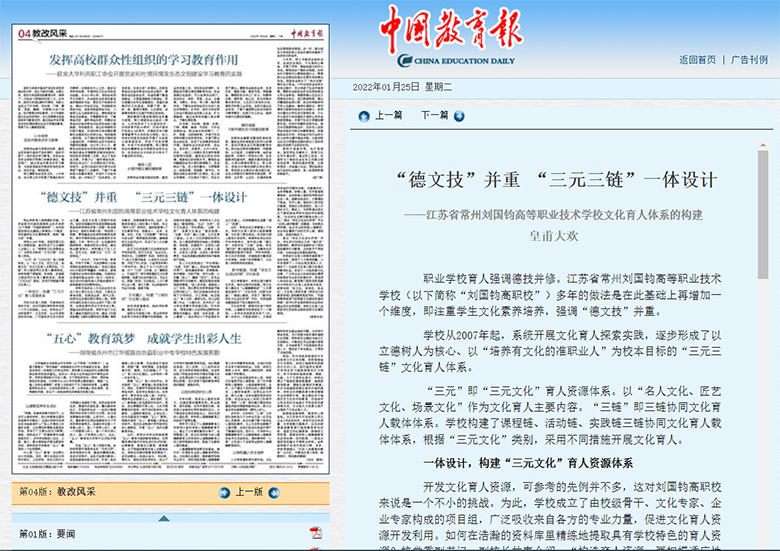The image size is (780, 551).
Task: Click the author name 皇甫大欢
Action: [x=554, y=236]
